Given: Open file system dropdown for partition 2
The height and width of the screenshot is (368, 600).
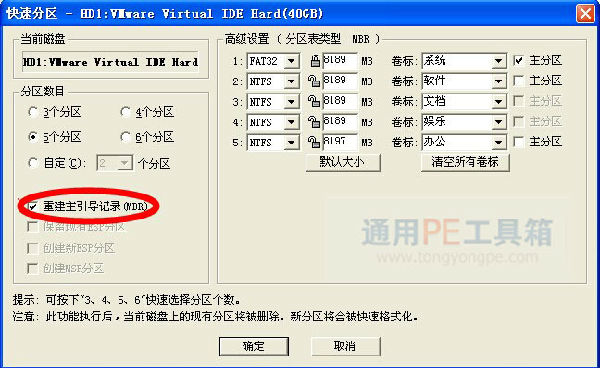Looking at the screenshot, I should [292, 81].
